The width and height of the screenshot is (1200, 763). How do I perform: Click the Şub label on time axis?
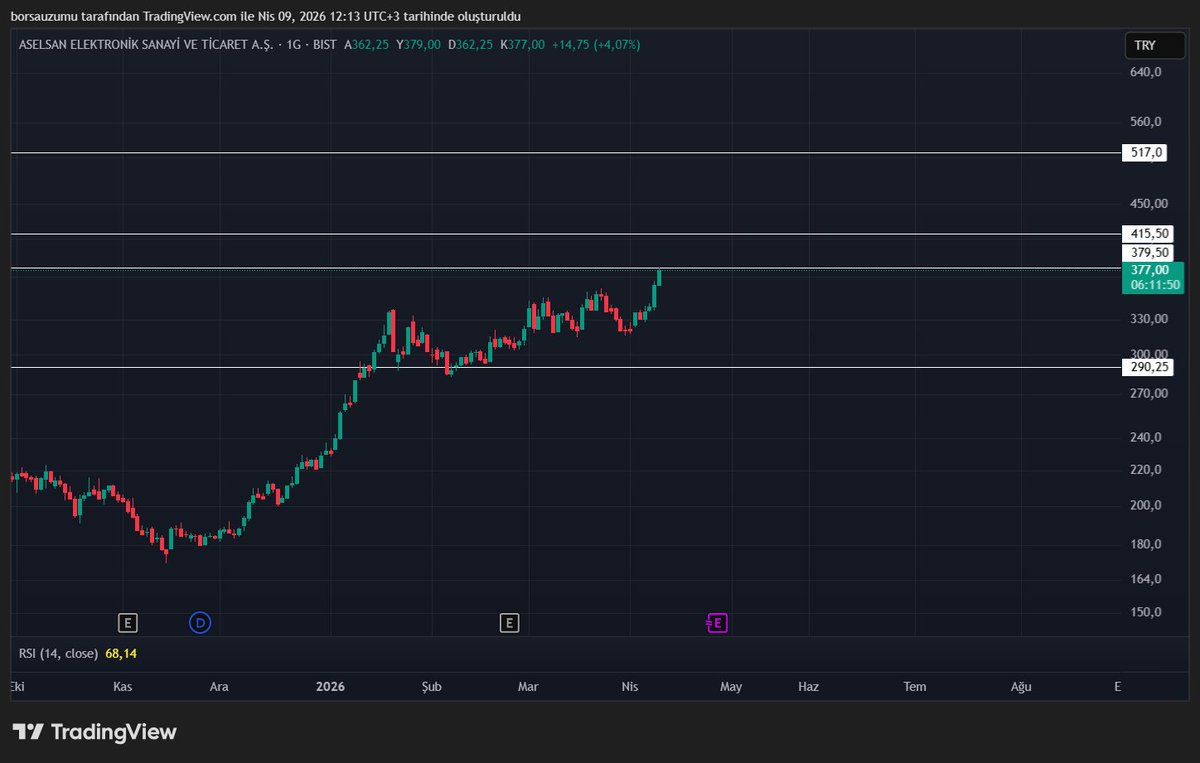431,686
